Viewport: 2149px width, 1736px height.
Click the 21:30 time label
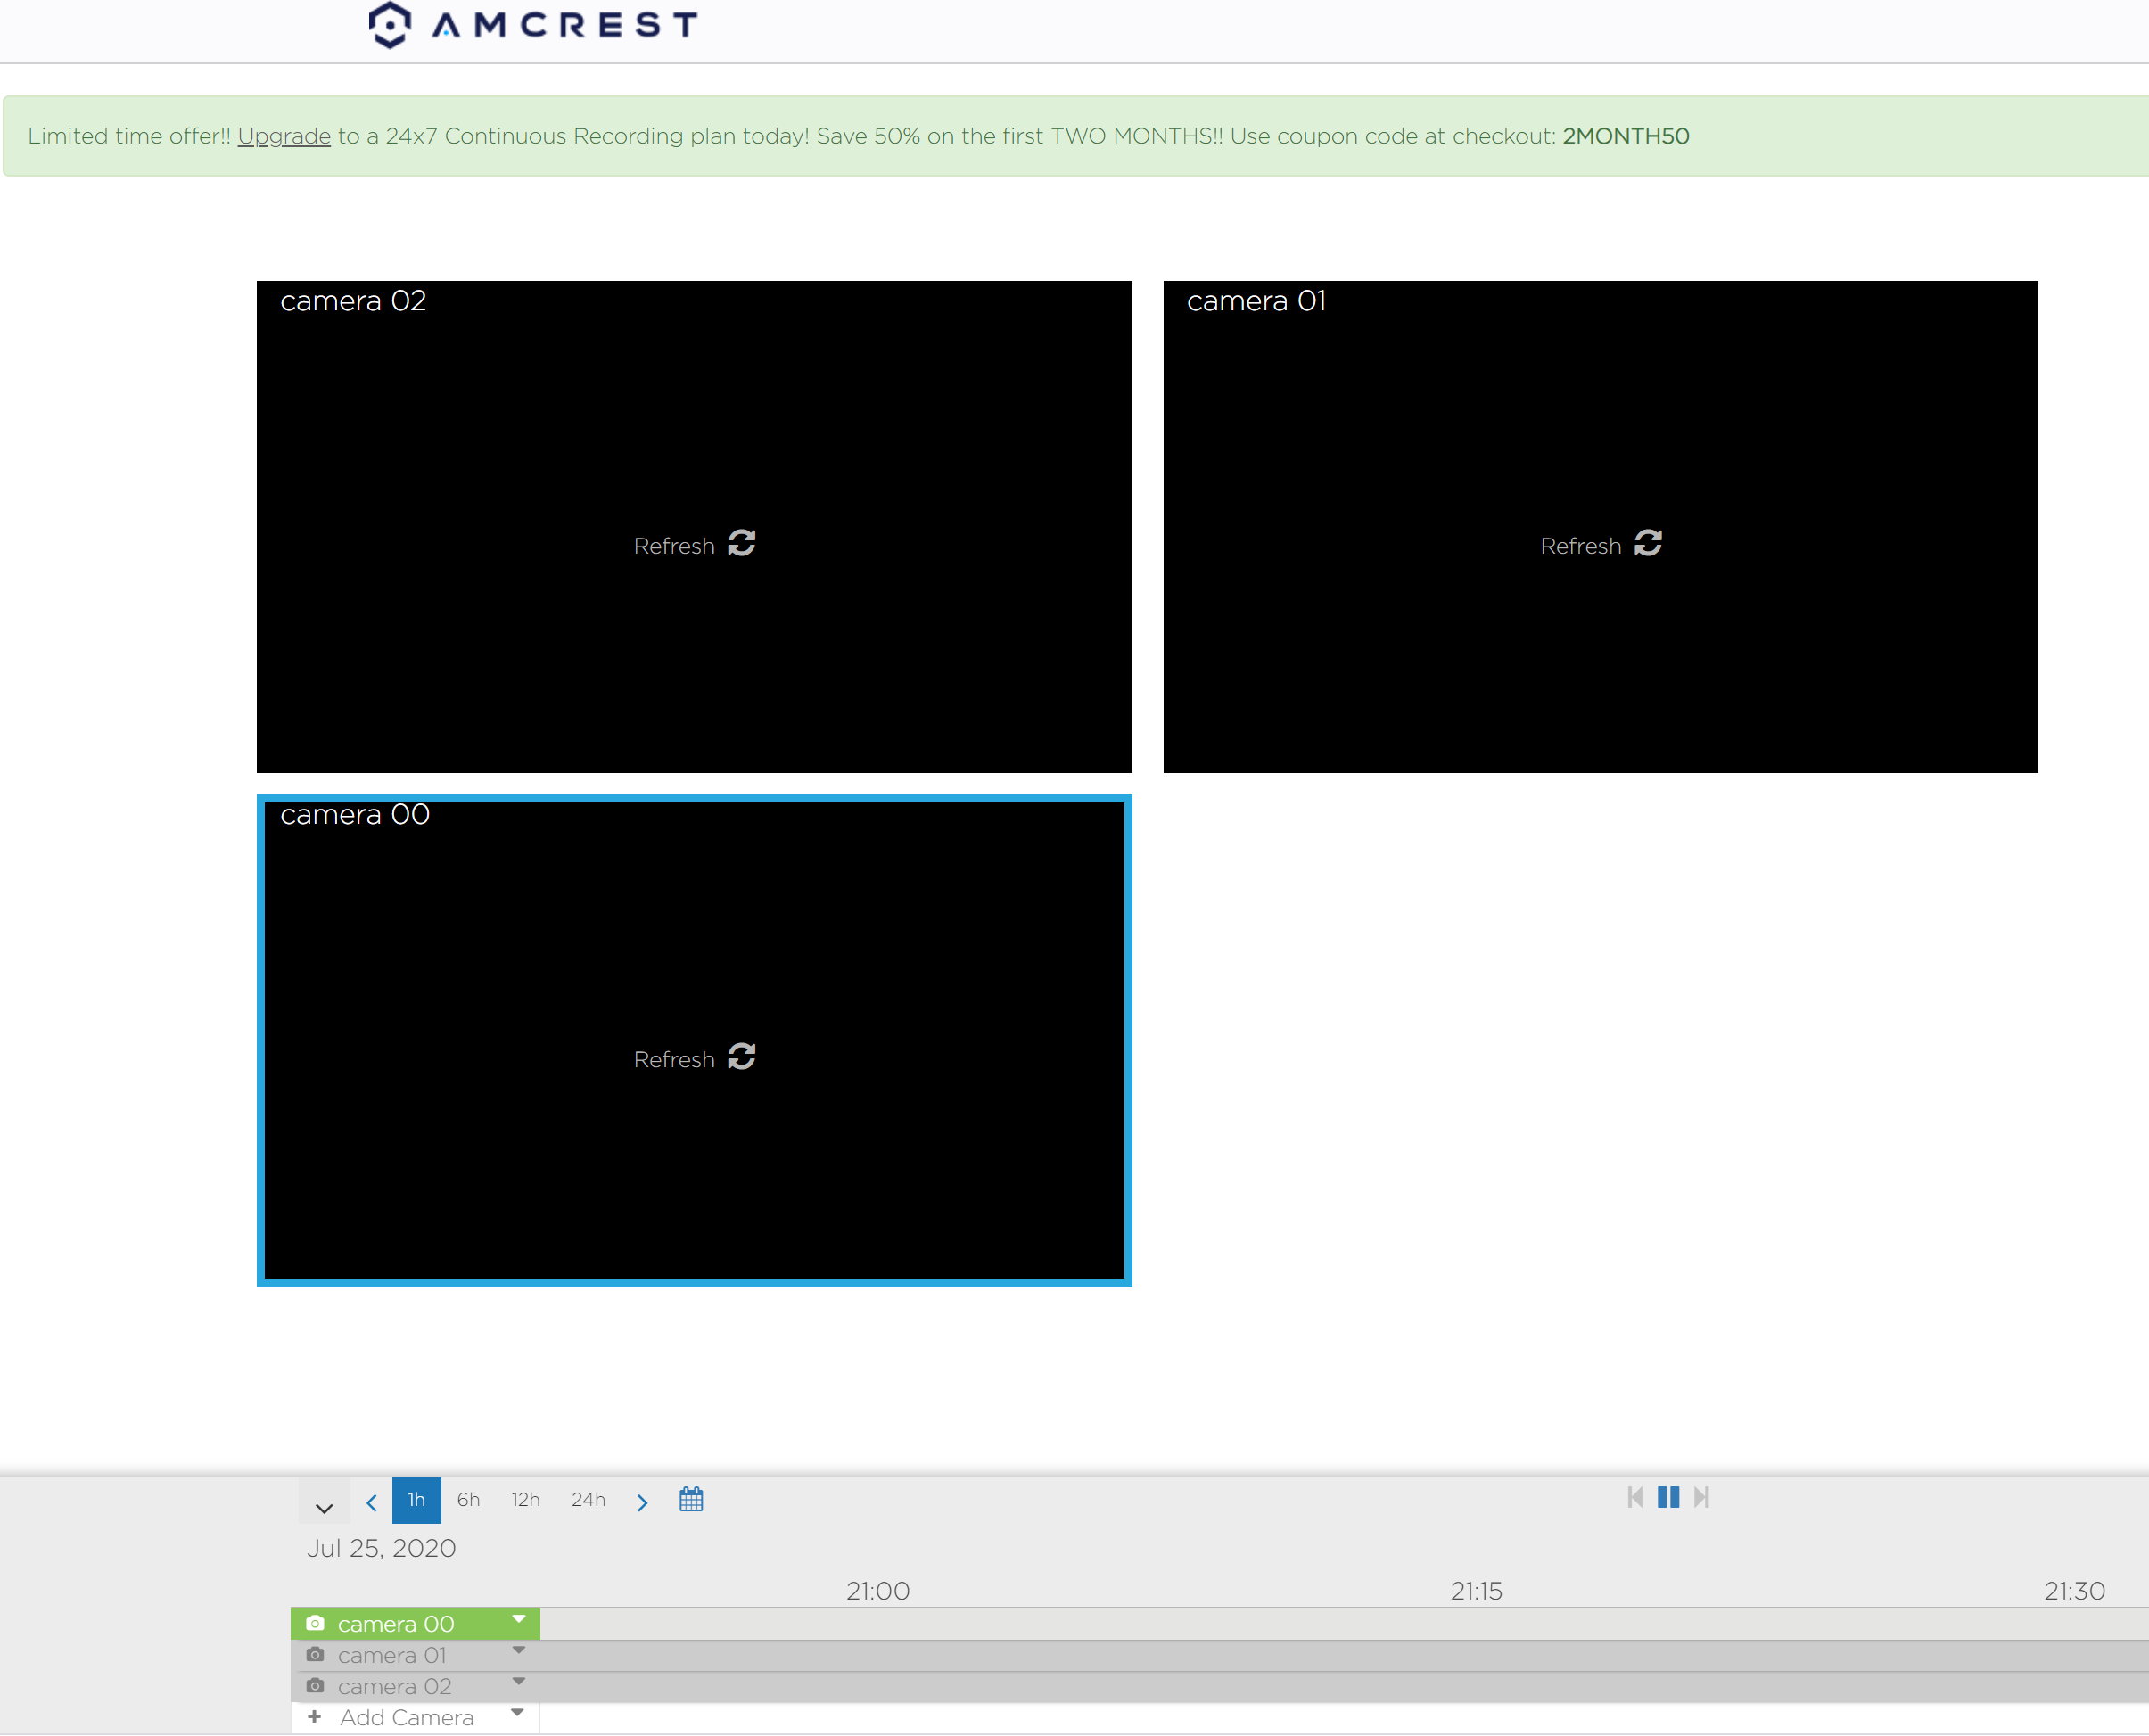(x=2075, y=1590)
